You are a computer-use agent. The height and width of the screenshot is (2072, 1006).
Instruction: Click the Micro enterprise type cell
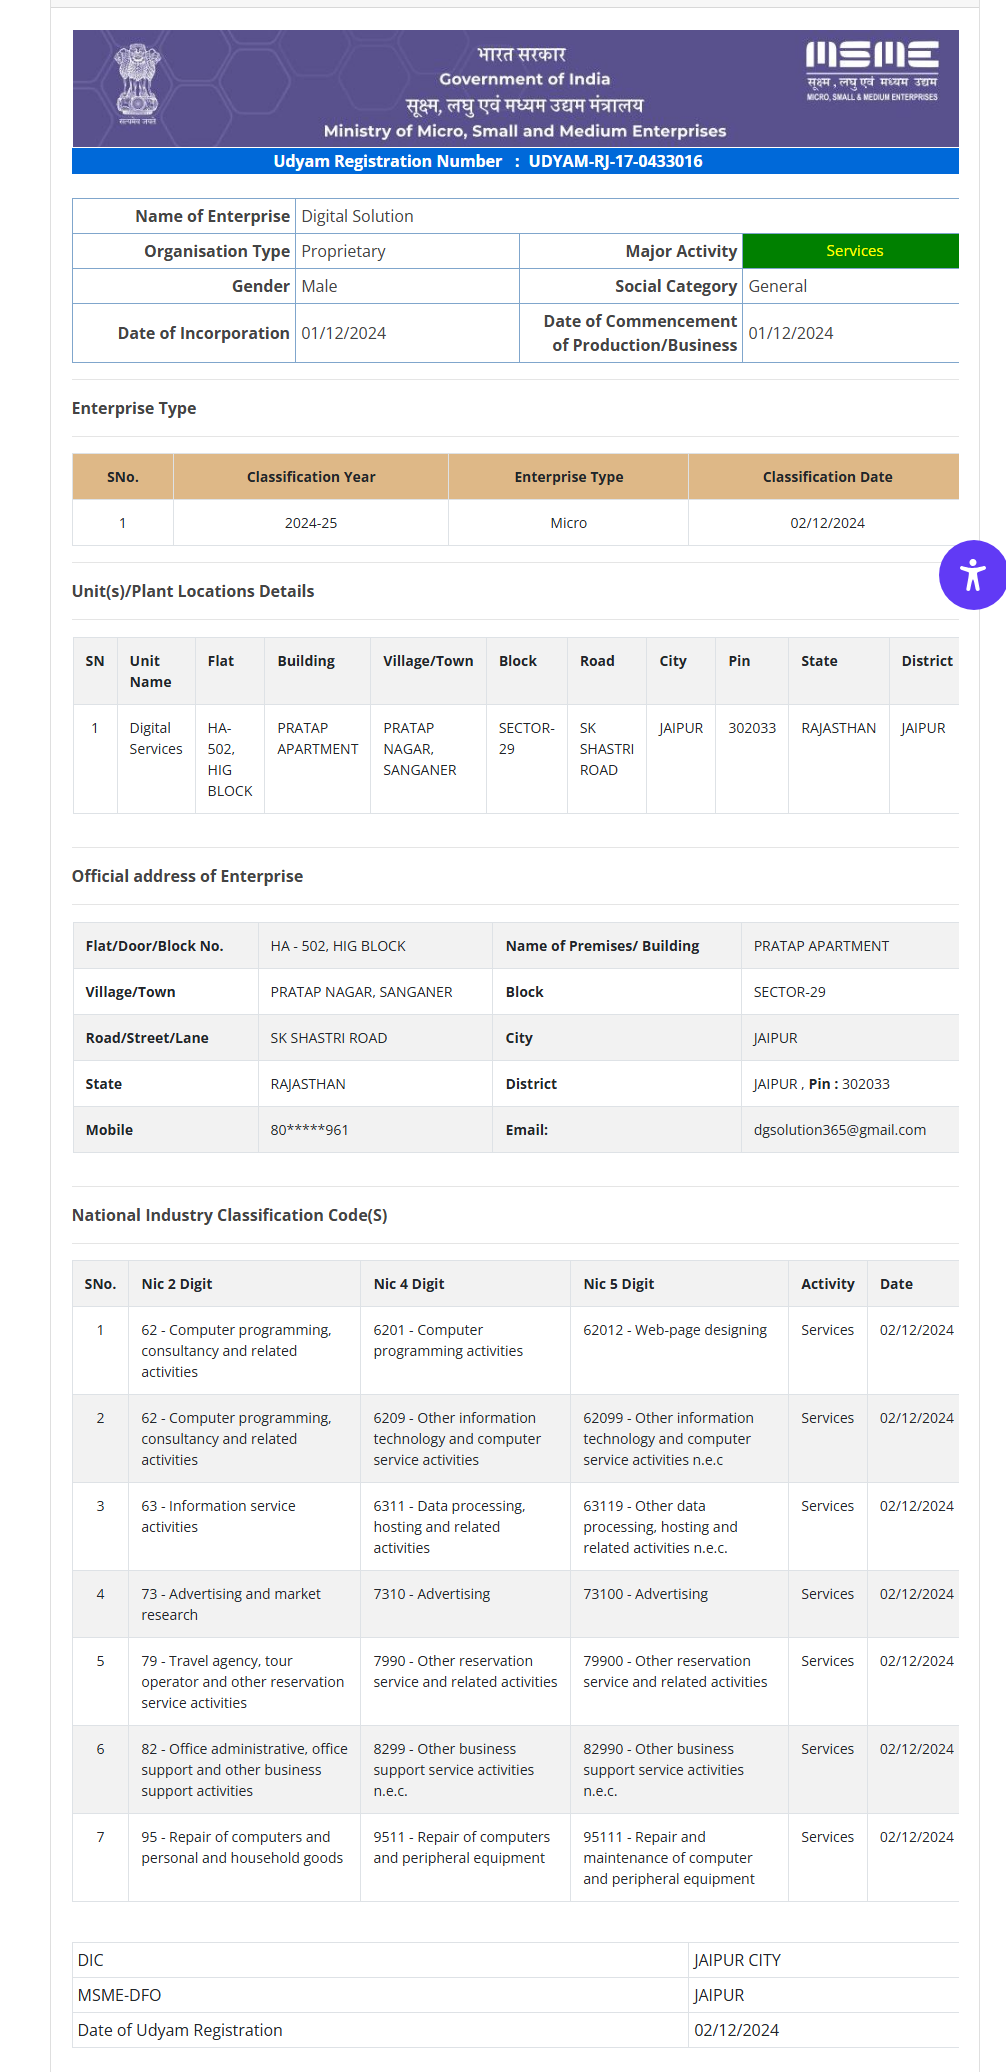(x=568, y=523)
